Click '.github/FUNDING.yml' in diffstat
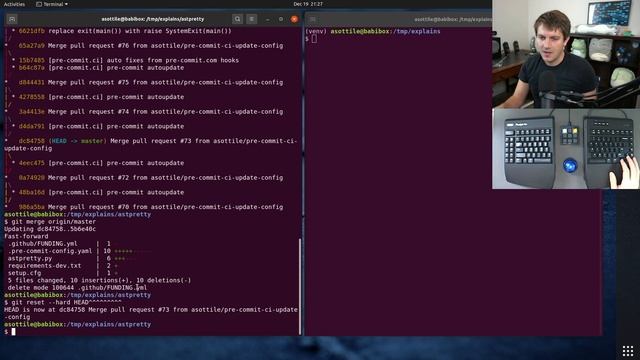This screenshot has height=360, width=640. pos(42,244)
